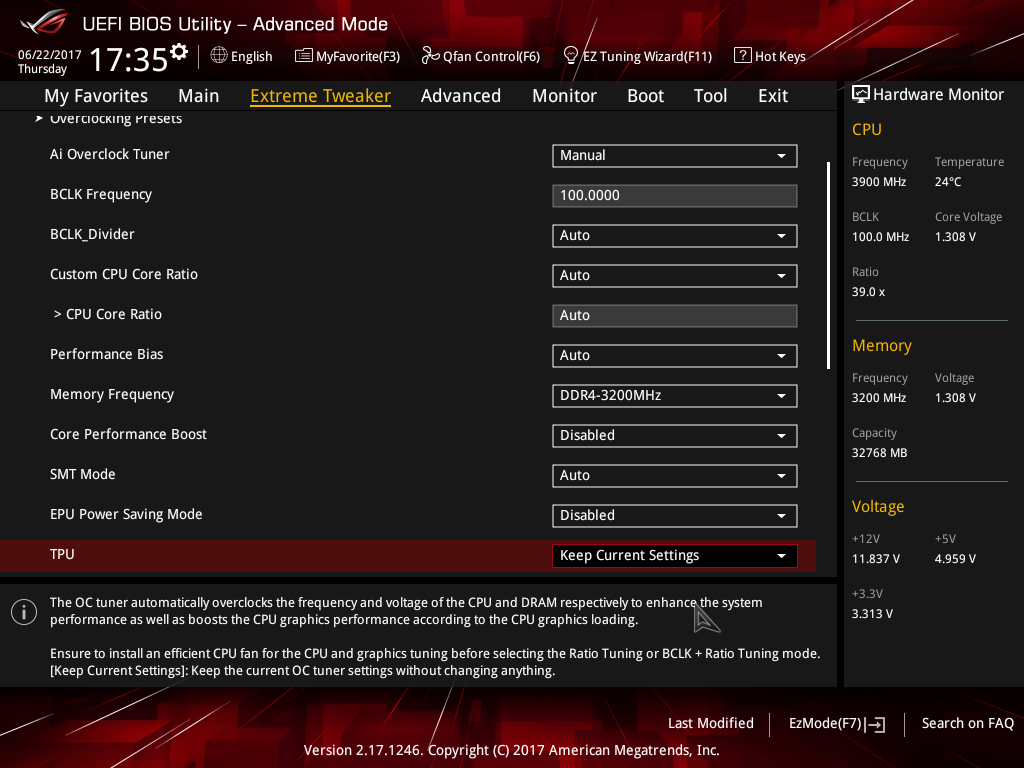This screenshot has height=768, width=1024.
Task: Click the 1.308 V Core Voltage value
Action: pyautogui.click(x=955, y=237)
